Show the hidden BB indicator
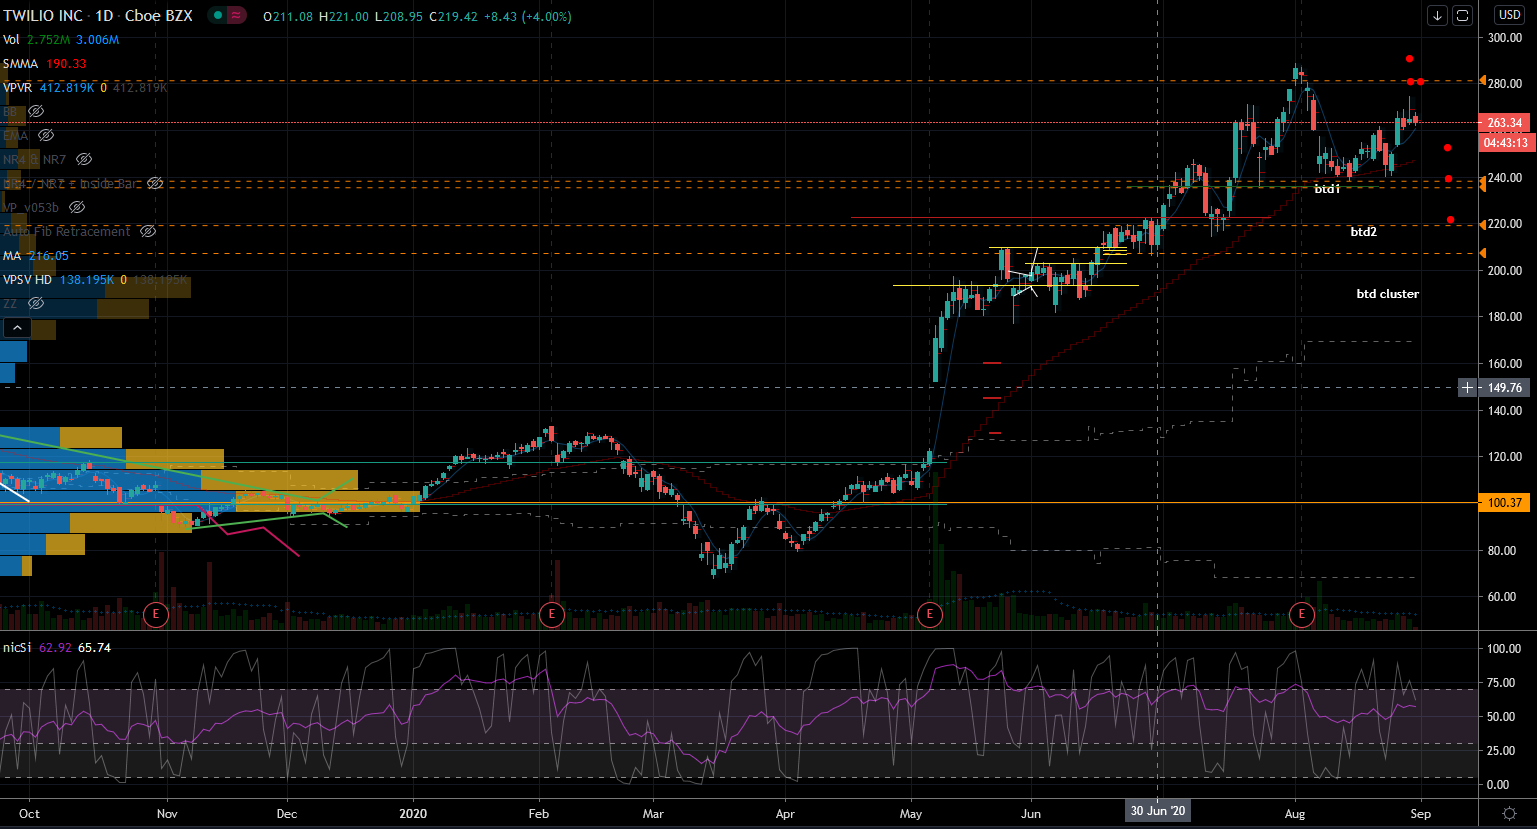1537x829 pixels. coord(36,111)
